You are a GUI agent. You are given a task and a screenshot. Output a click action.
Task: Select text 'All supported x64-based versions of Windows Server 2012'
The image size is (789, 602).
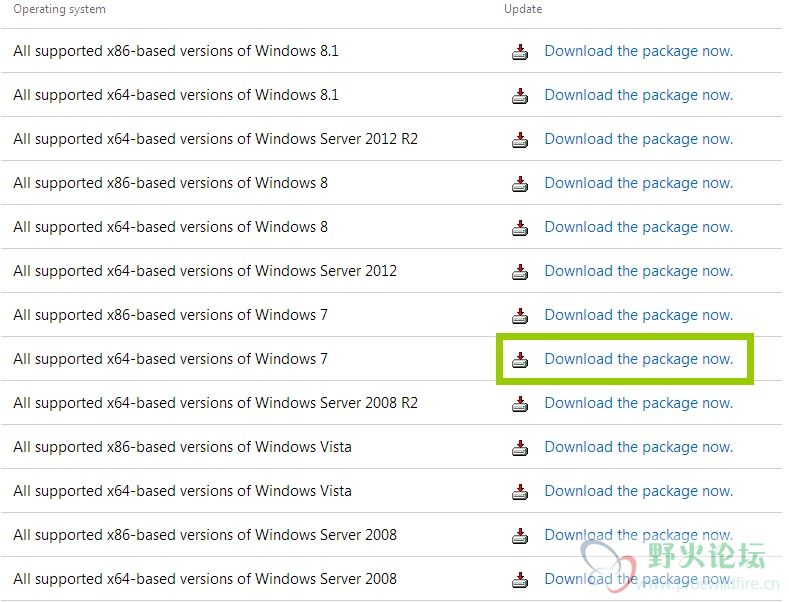(x=205, y=271)
